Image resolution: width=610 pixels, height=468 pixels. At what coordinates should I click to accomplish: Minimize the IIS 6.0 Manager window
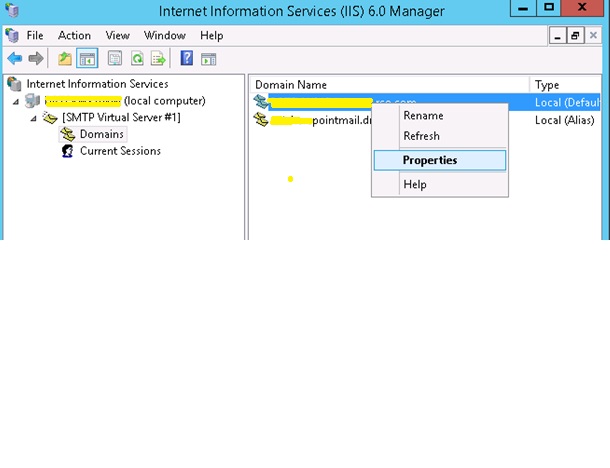pyautogui.click(x=523, y=8)
